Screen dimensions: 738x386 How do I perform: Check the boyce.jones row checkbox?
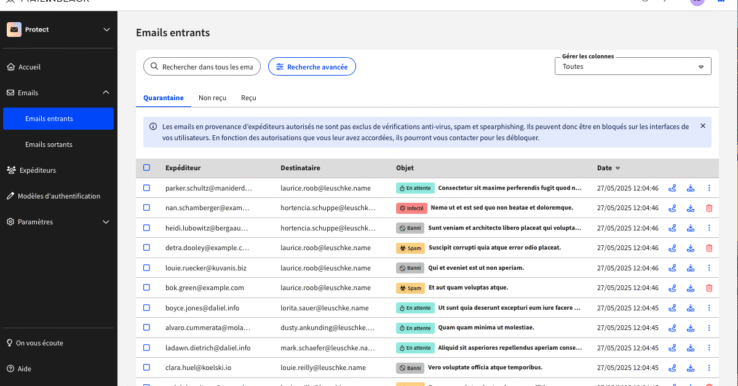[146, 308]
